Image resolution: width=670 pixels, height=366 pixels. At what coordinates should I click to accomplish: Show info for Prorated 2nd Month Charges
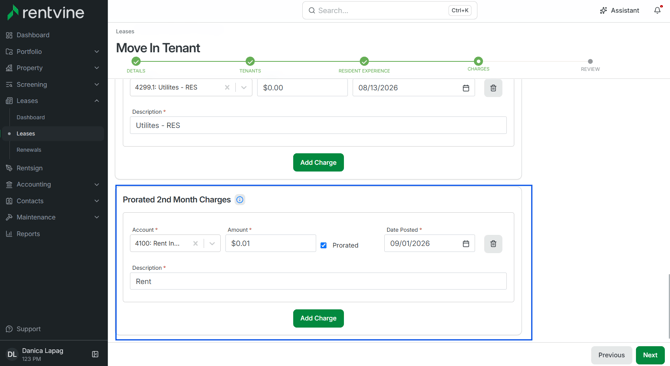(x=240, y=199)
